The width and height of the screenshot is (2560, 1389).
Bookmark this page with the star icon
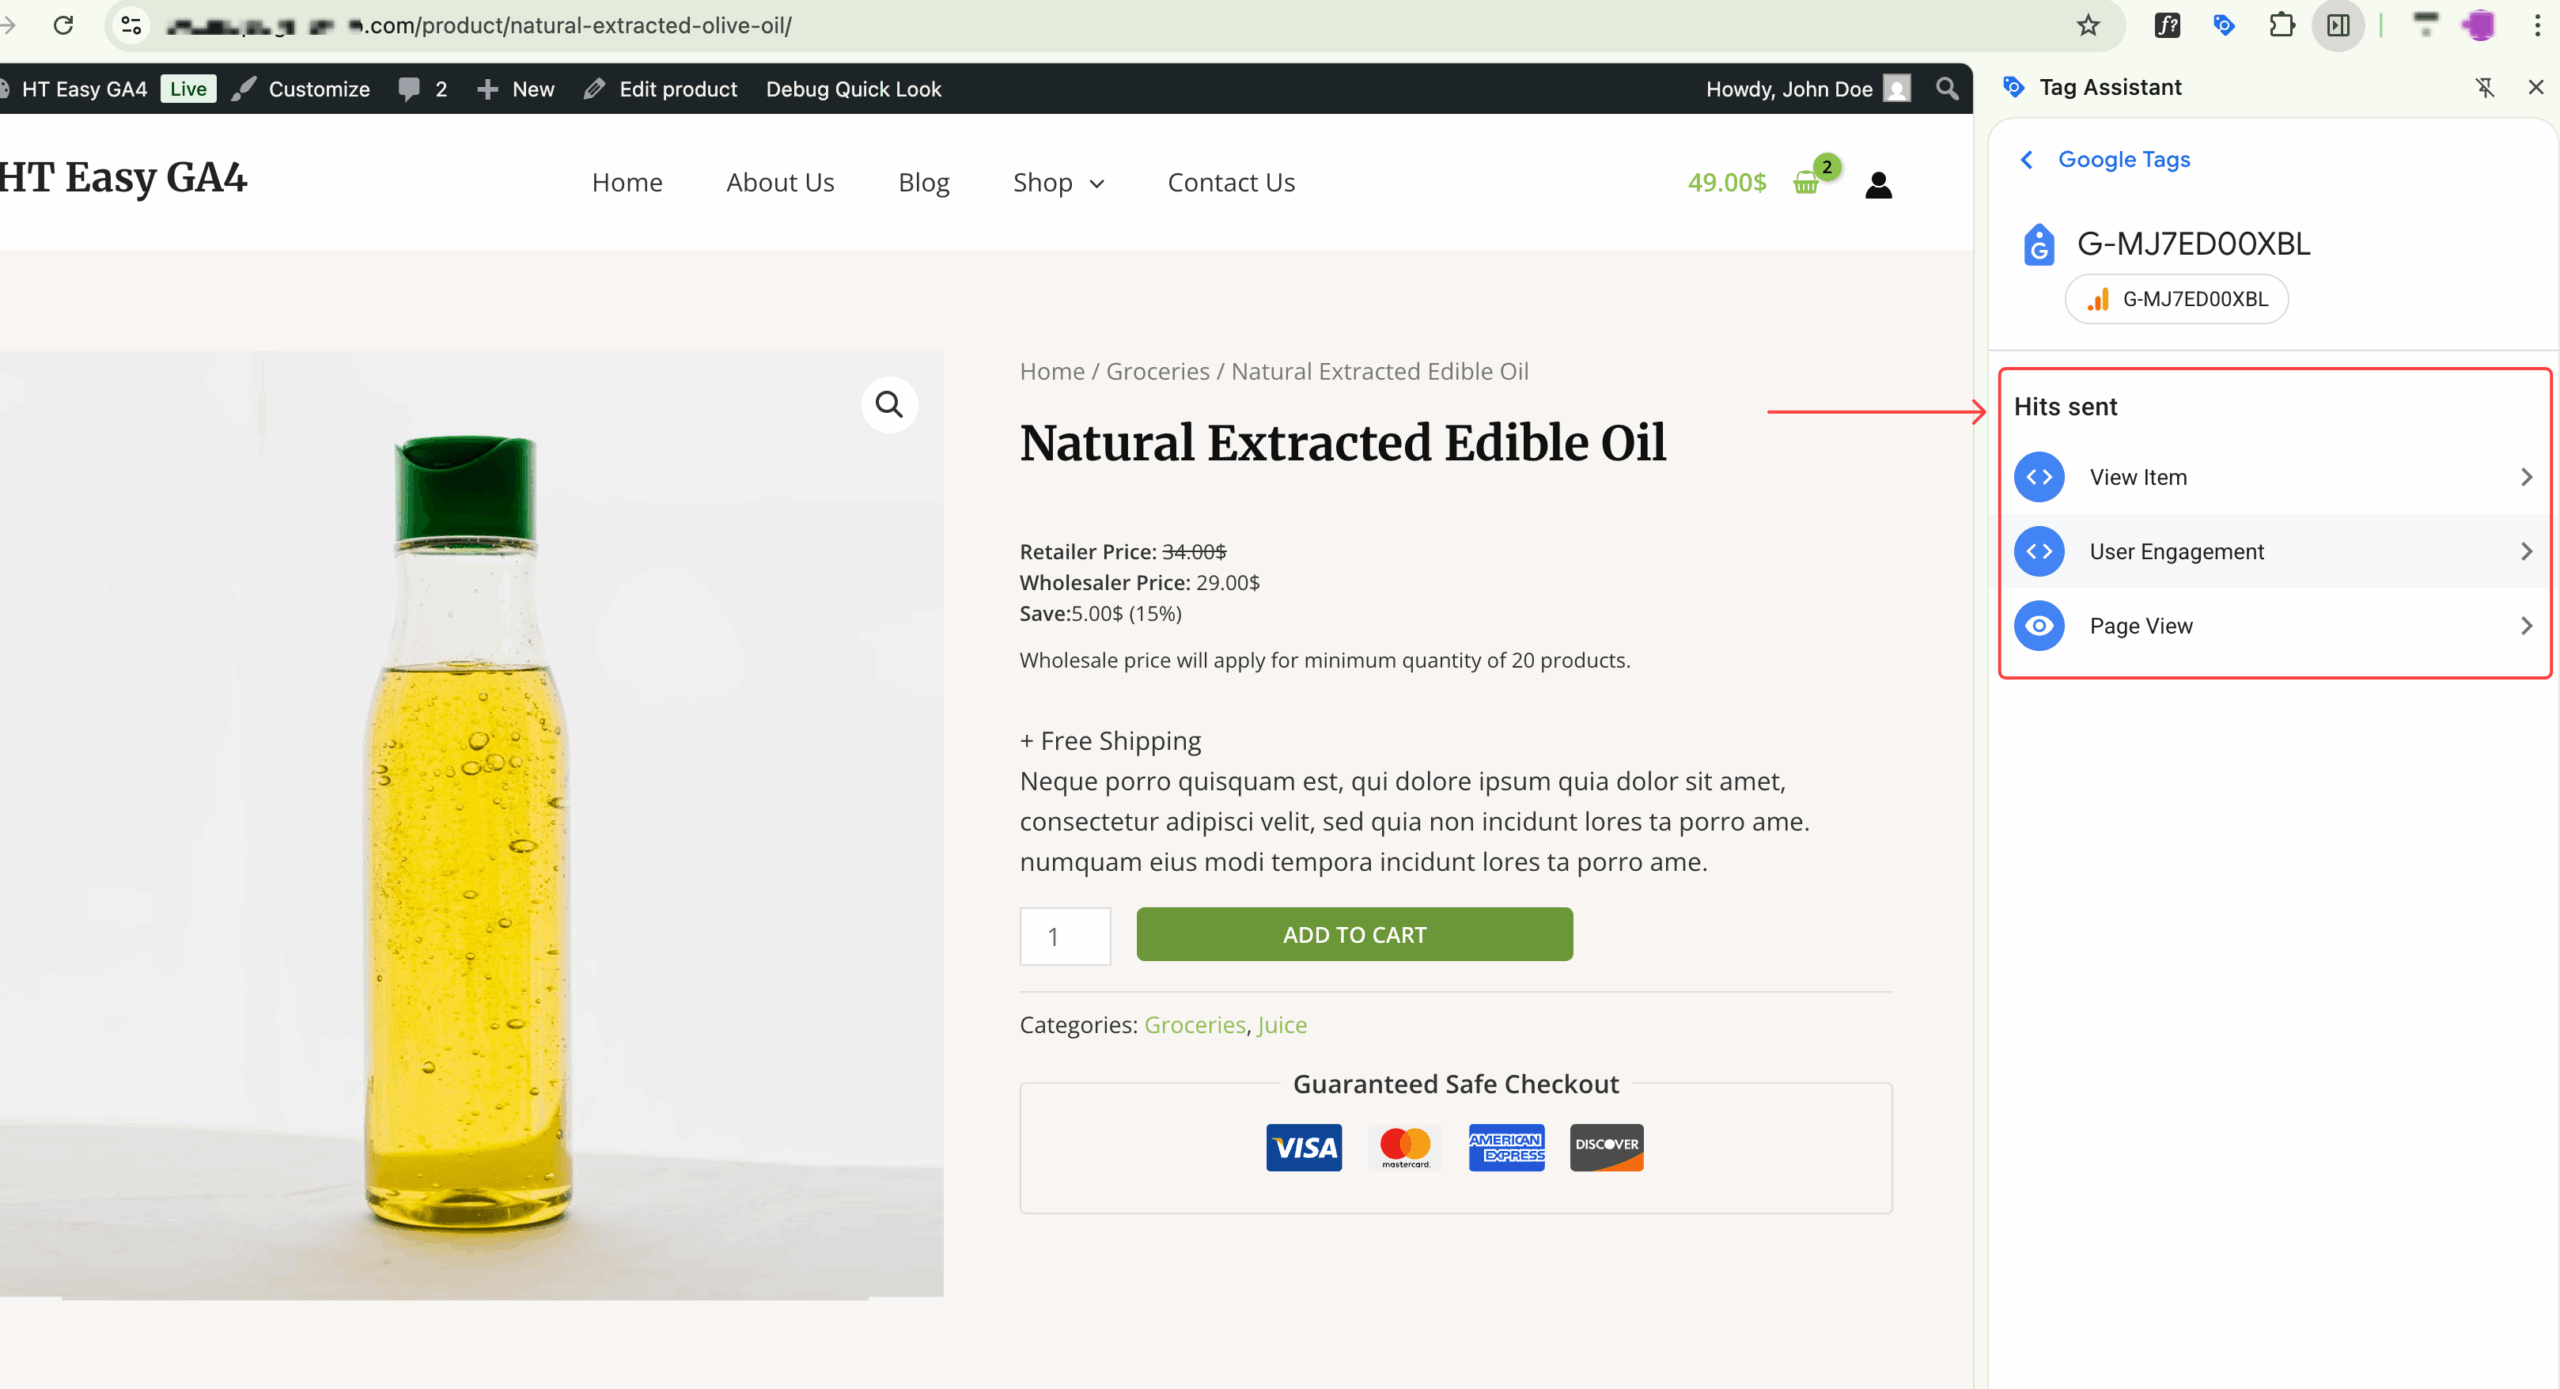[2088, 26]
